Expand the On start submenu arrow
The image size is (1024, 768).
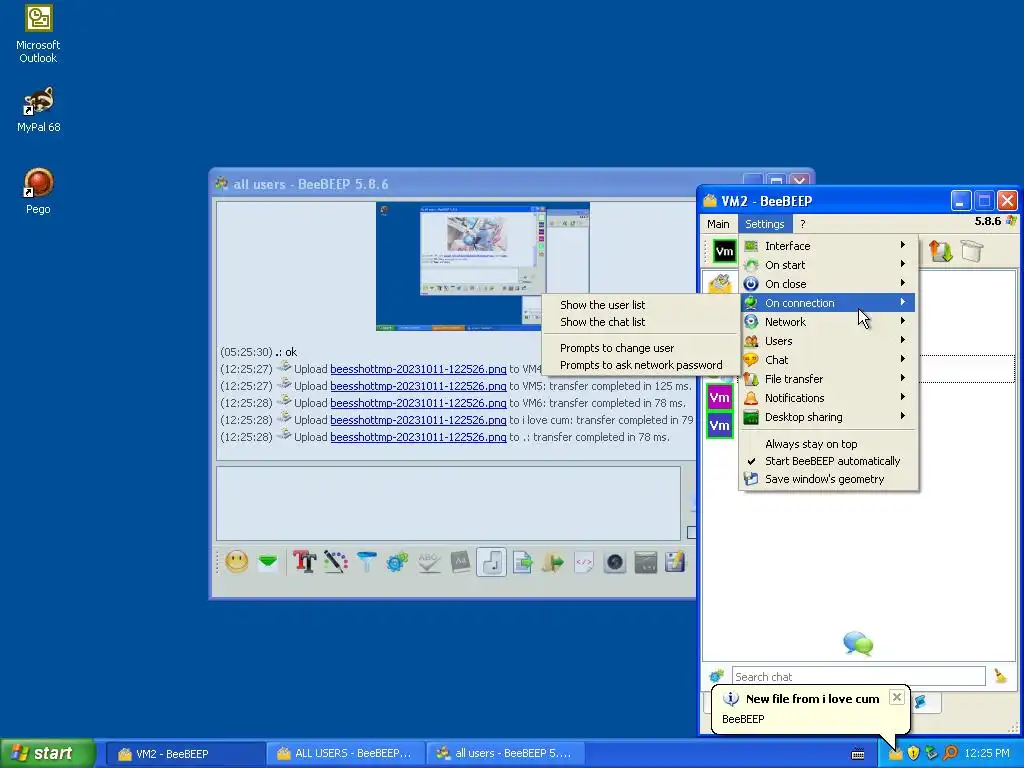click(903, 264)
